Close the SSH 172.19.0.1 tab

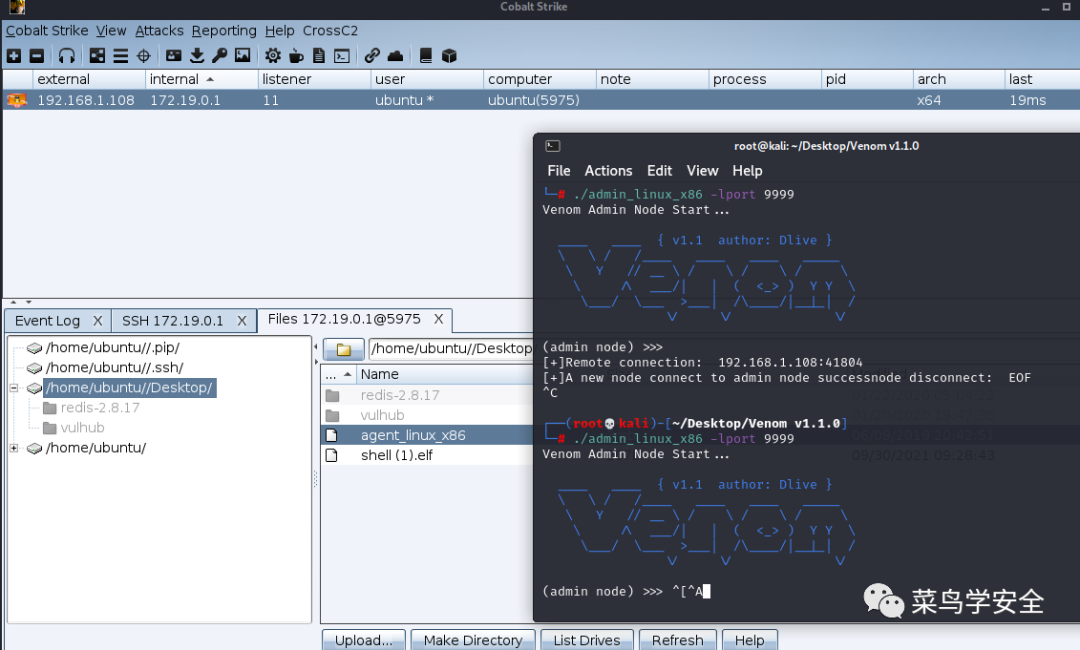pos(241,321)
